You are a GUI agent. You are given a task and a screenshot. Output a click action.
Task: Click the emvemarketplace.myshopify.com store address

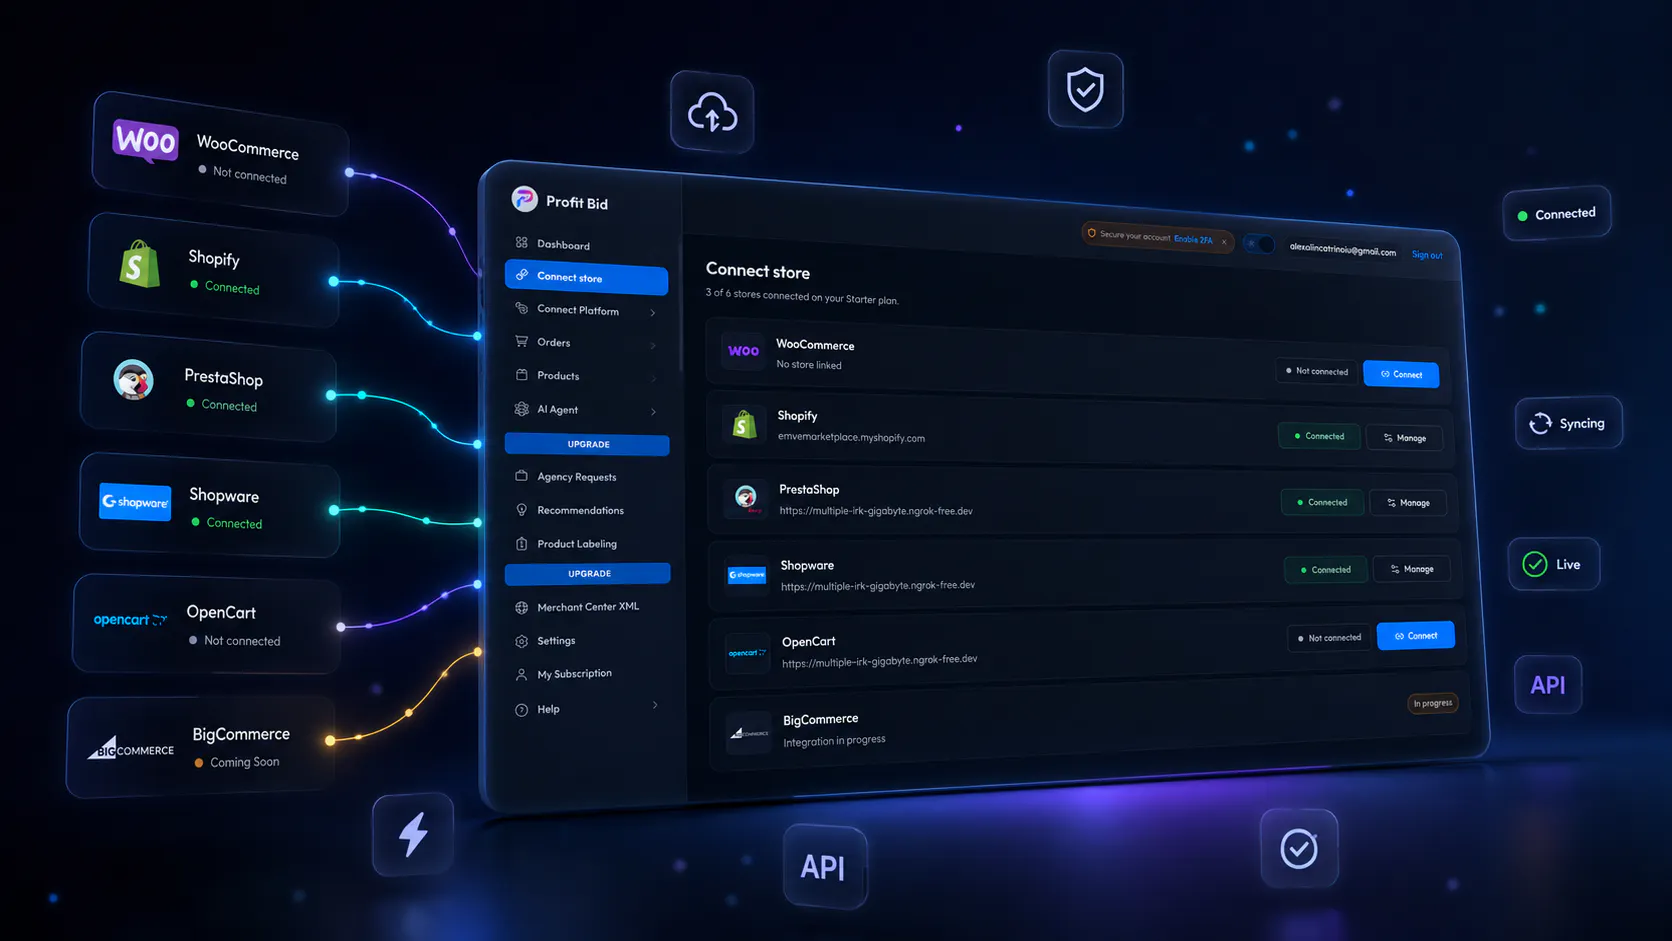point(851,437)
